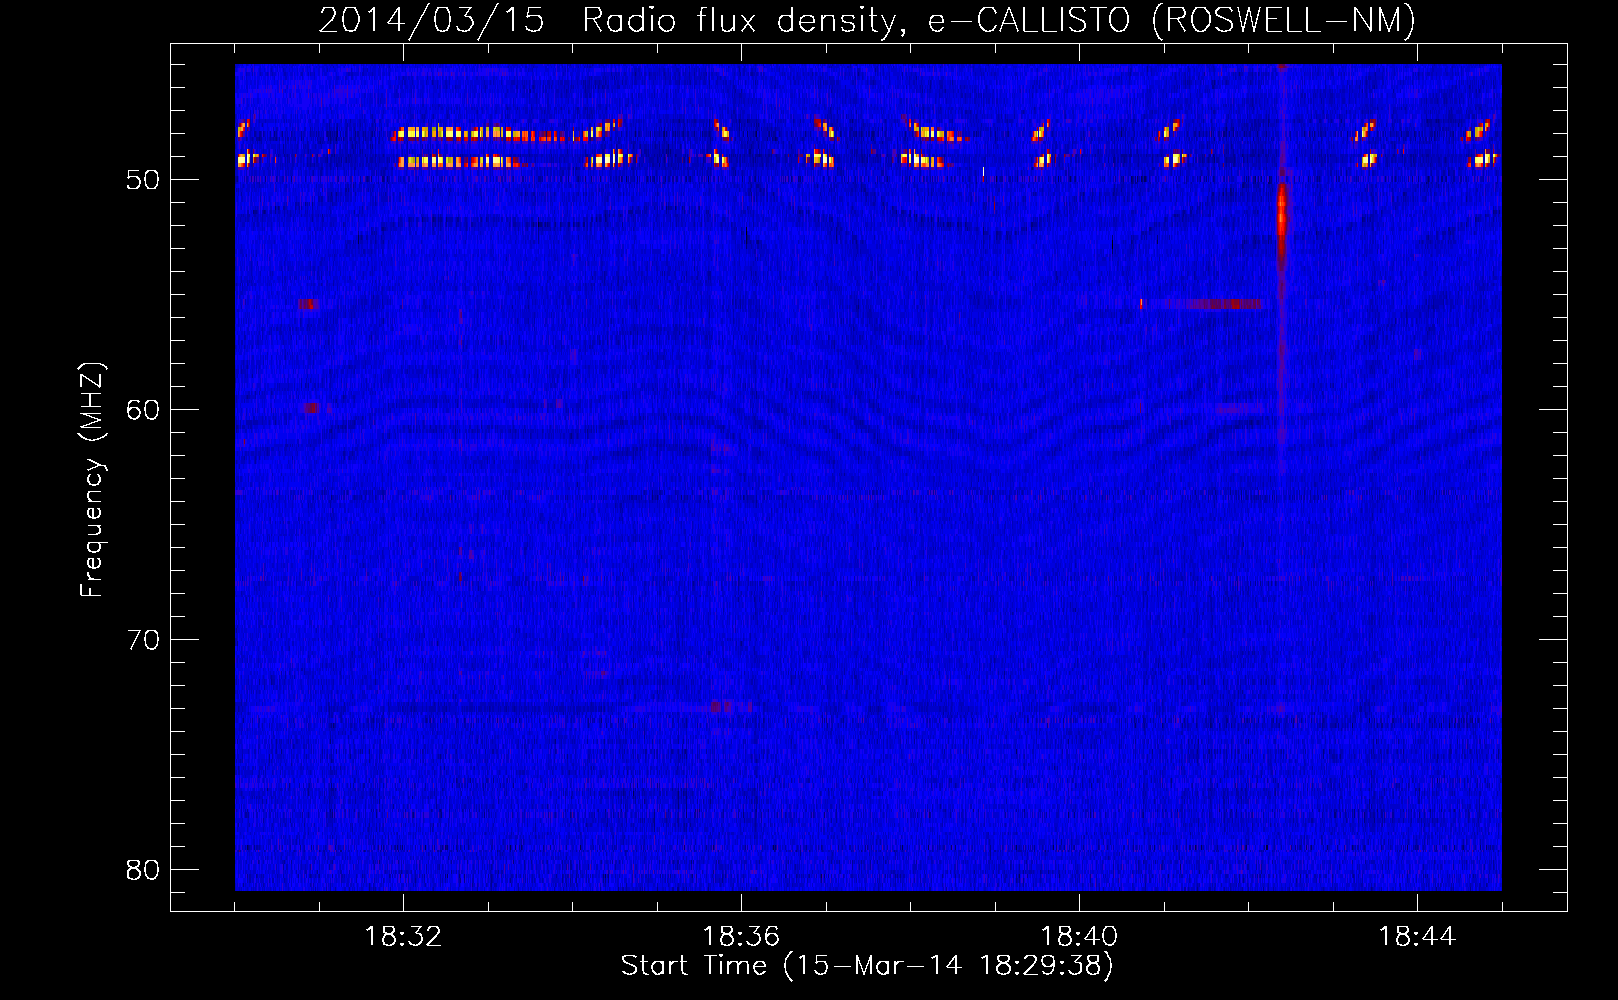Click the '60' frequency tick label
The image size is (1618, 1000).
[x=144, y=410]
